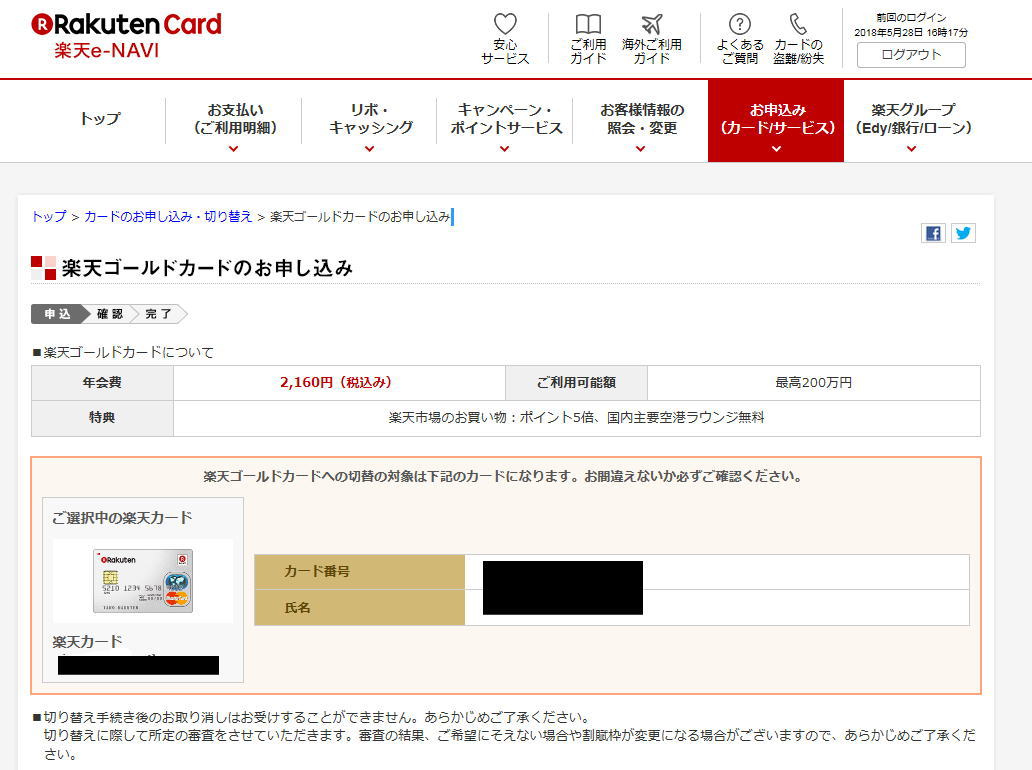Click the 氏名 label cell
The image size is (1032, 770).
(x=359, y=607)
